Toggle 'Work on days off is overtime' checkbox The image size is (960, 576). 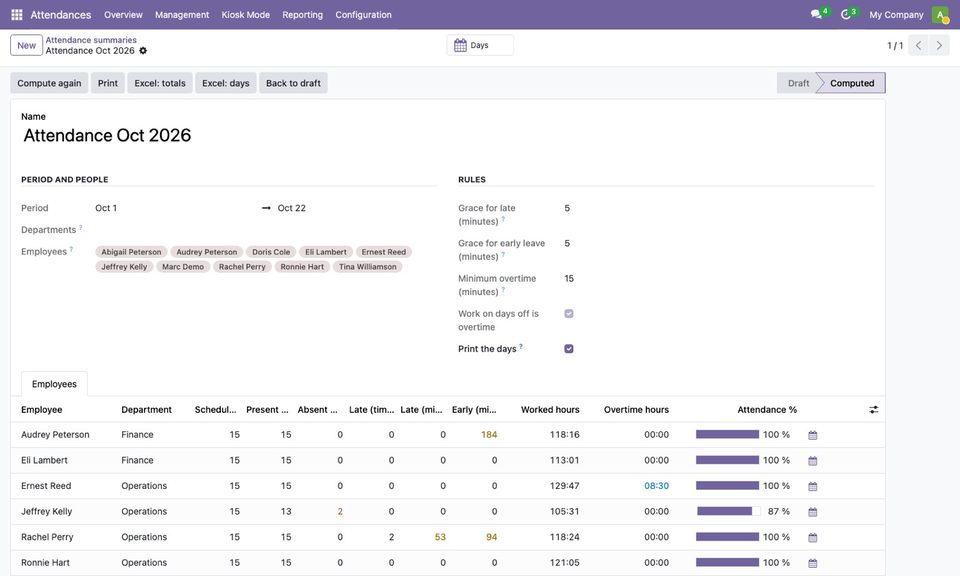[569, 313]
